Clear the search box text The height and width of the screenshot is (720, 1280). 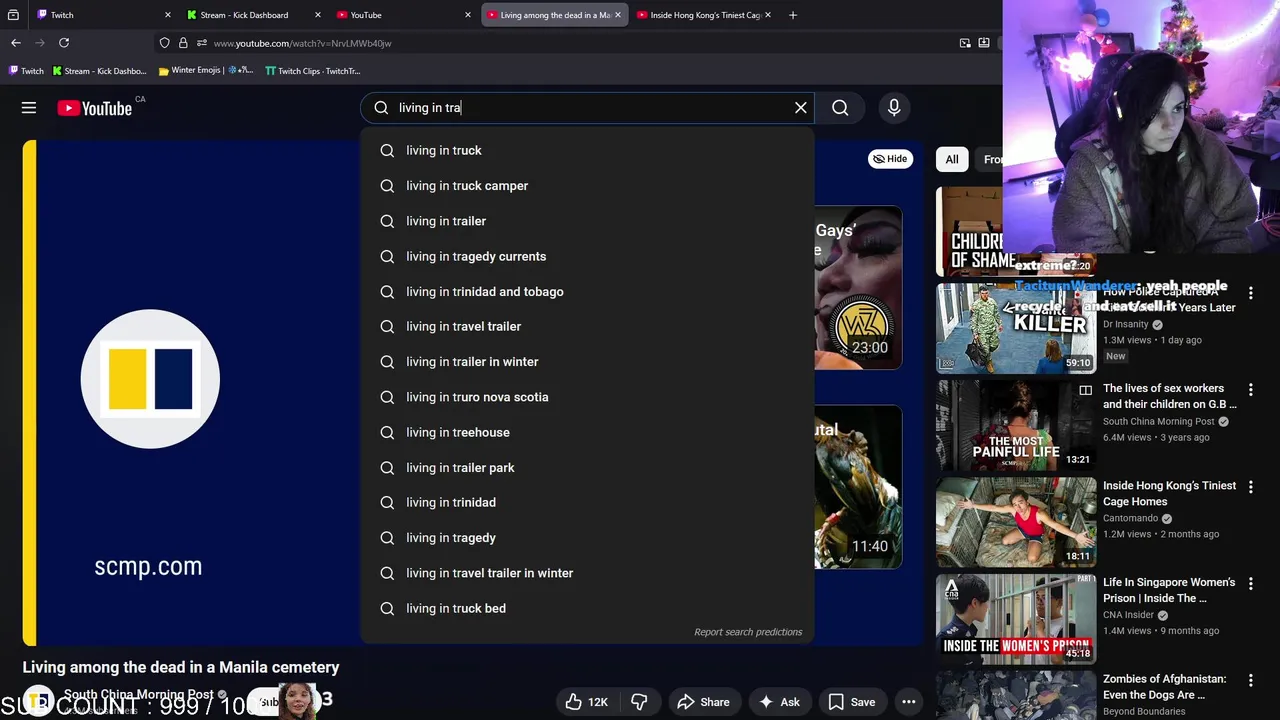800,108
